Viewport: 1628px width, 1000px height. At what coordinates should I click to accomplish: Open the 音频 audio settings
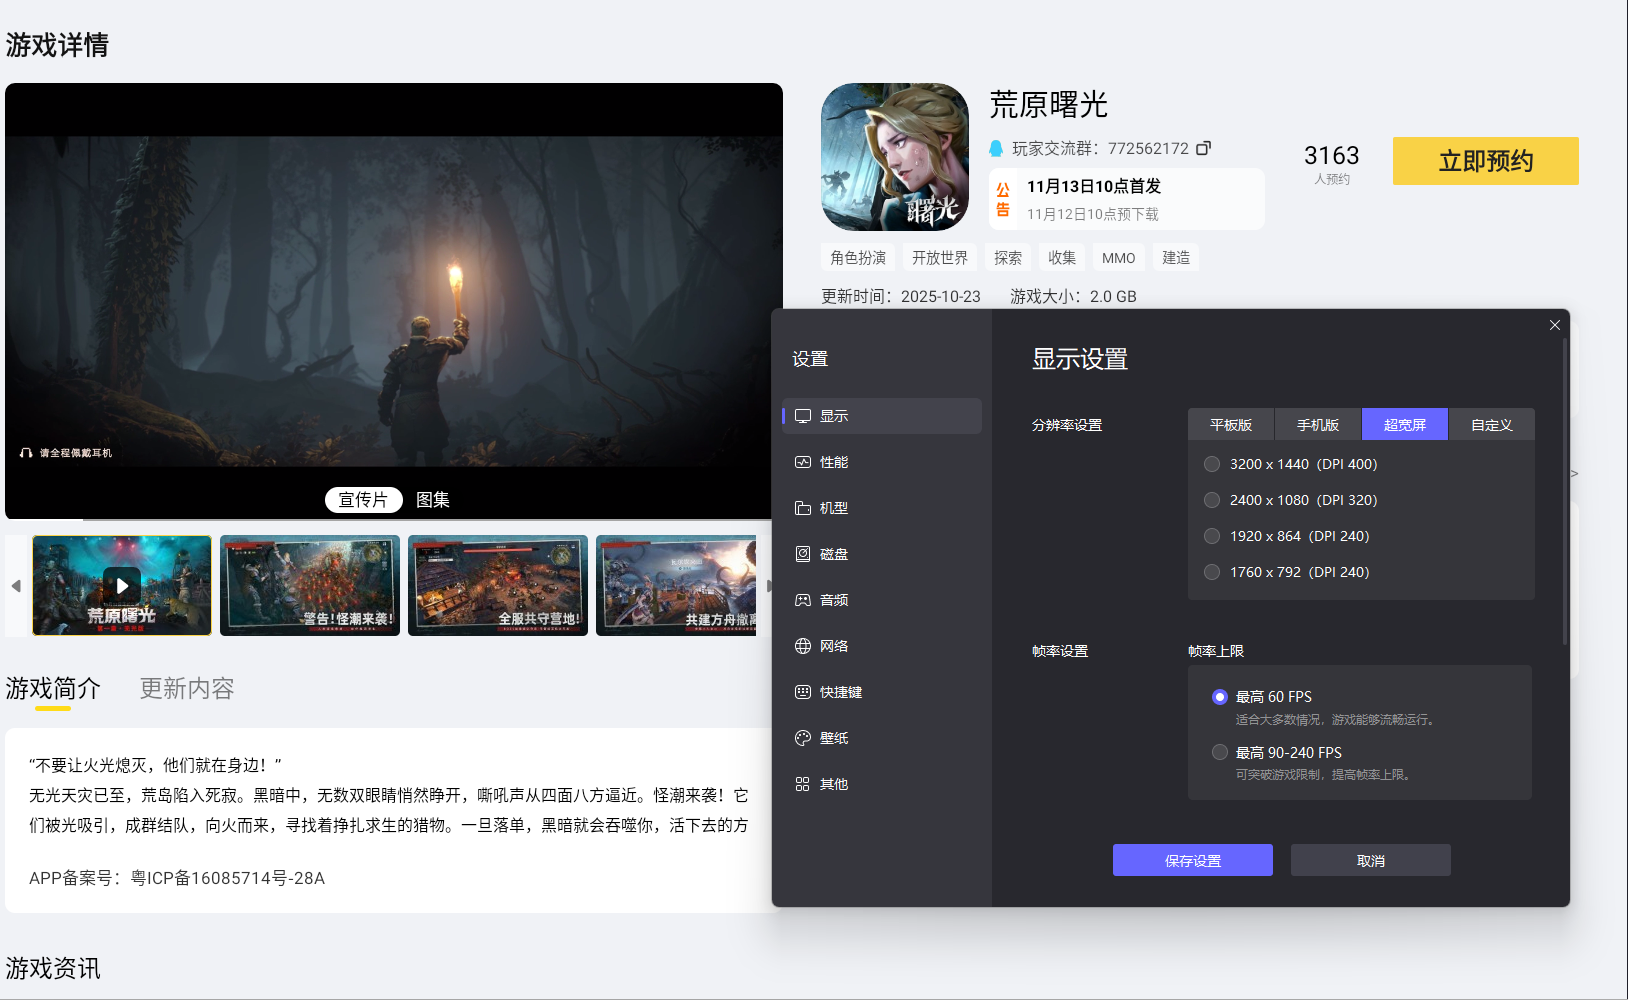(833, 600)
